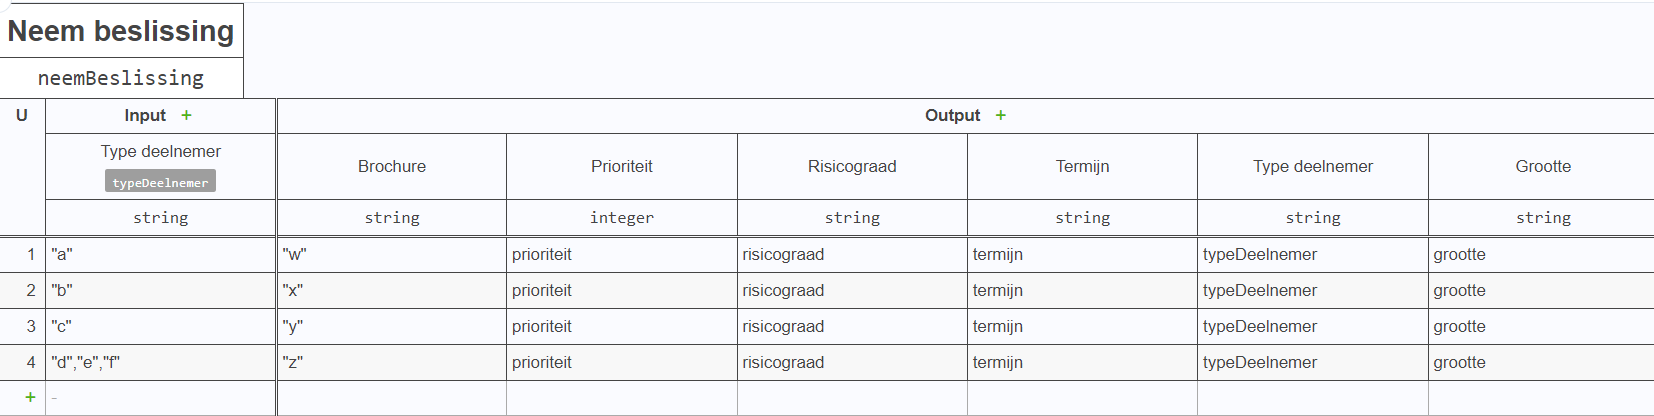Open the Prioriteit output column header
The height and width of the screenshot is (416, 1654).
(x=622, y=167)
